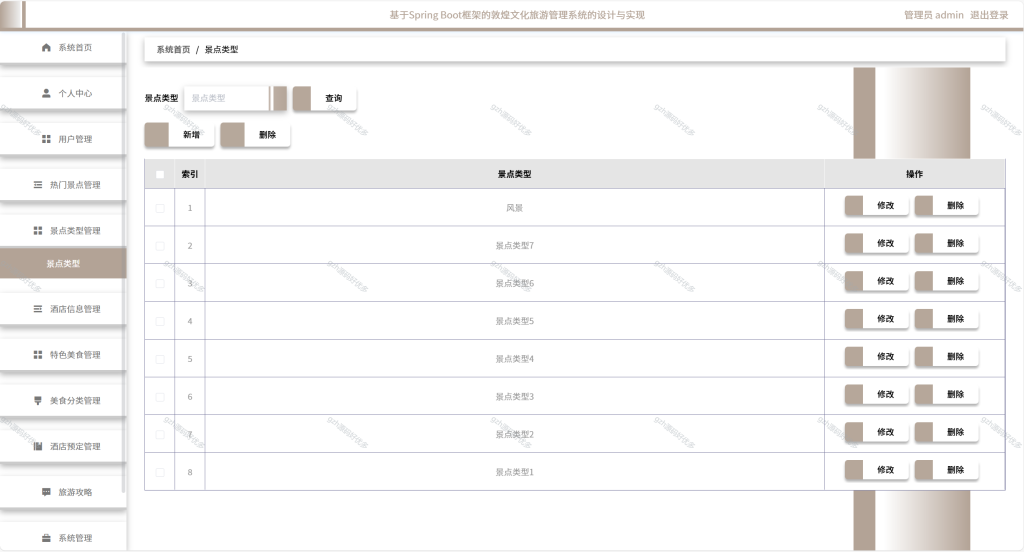
Task: Check the checkbox for 景点类型6
Action: pyautogui.click(x=160, y=284)
